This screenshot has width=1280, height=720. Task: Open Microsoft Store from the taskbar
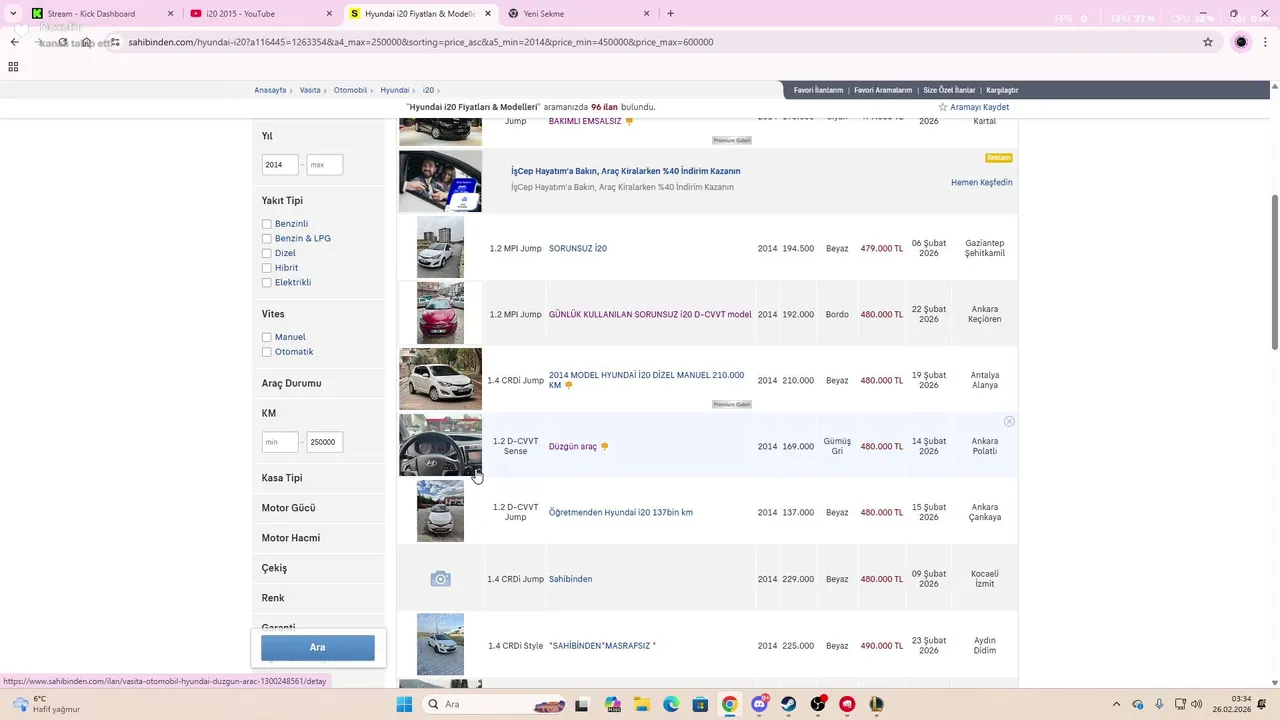[700, 704]
